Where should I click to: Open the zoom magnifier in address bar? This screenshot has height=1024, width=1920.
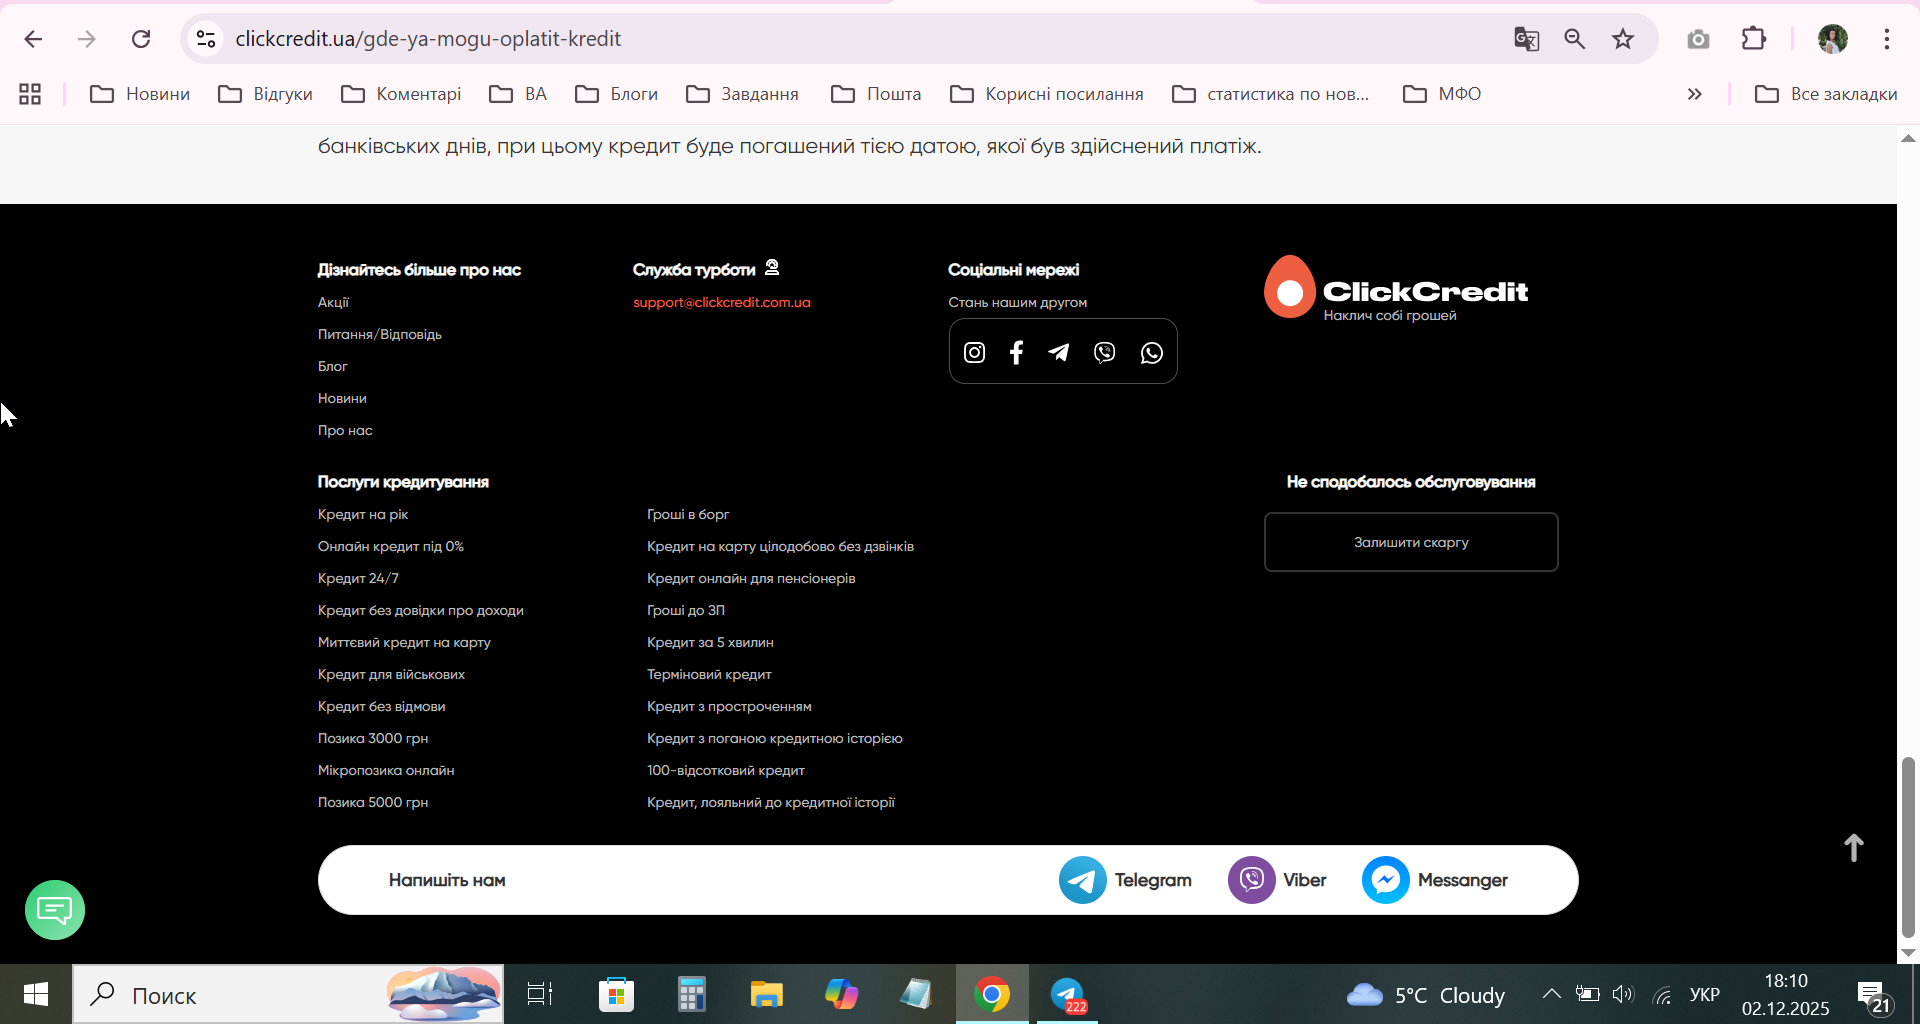point(1575,39)
